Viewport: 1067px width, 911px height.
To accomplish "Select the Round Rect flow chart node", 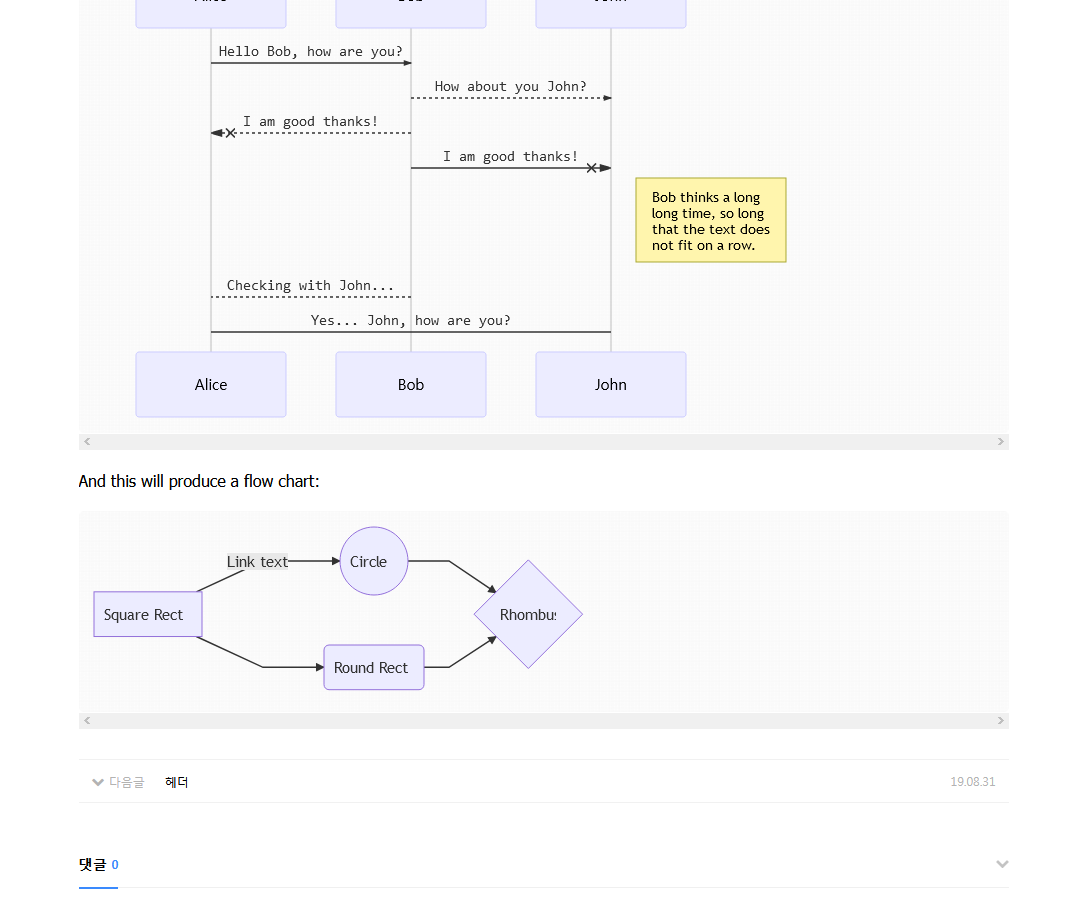I will click(x=374, y=667).
